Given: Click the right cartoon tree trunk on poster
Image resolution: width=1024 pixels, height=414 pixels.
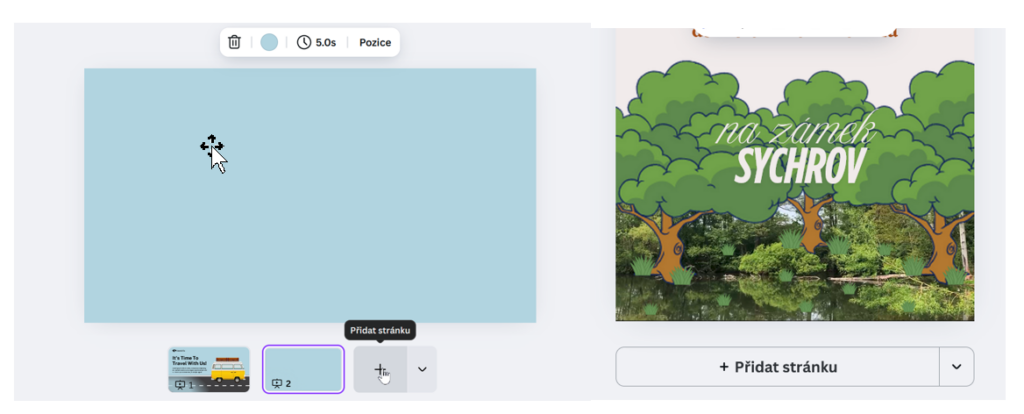Looking at the screenshot, I should pyautogui.click(x=940, y=243).
